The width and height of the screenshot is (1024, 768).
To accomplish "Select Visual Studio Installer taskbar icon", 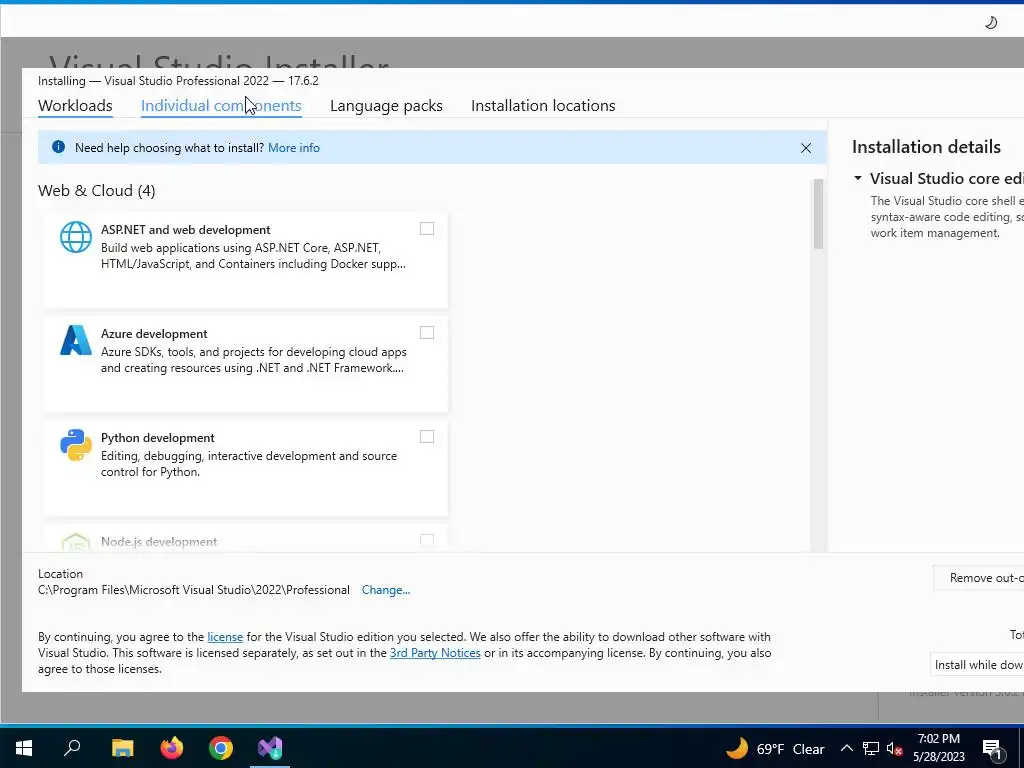I will pyautogui.click(x=270, y=748).
